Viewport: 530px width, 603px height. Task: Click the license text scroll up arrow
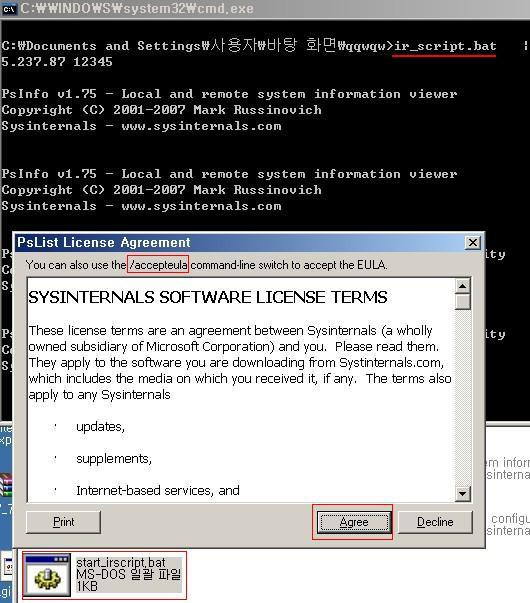[463, 286]
